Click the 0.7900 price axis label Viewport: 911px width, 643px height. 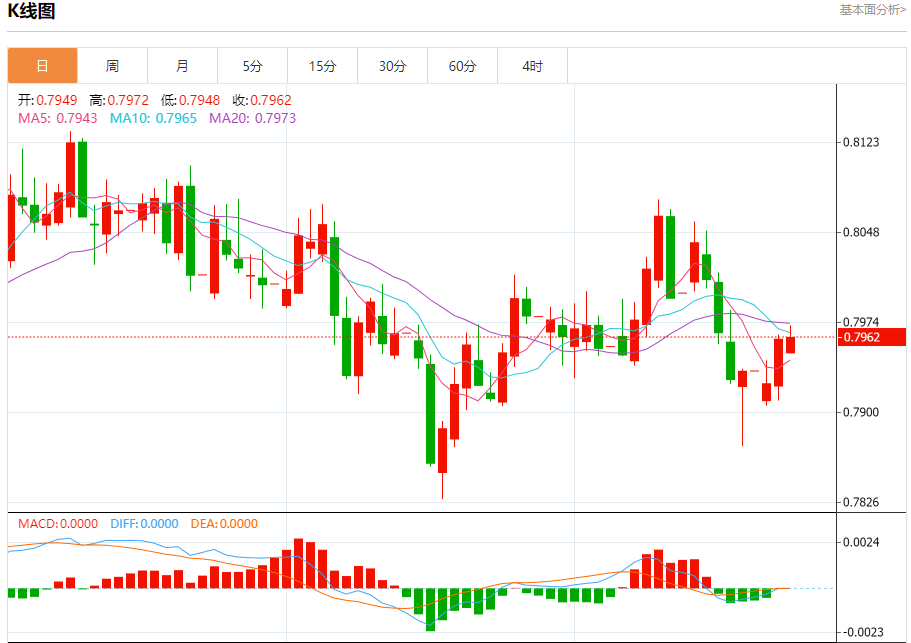(861, 412)
